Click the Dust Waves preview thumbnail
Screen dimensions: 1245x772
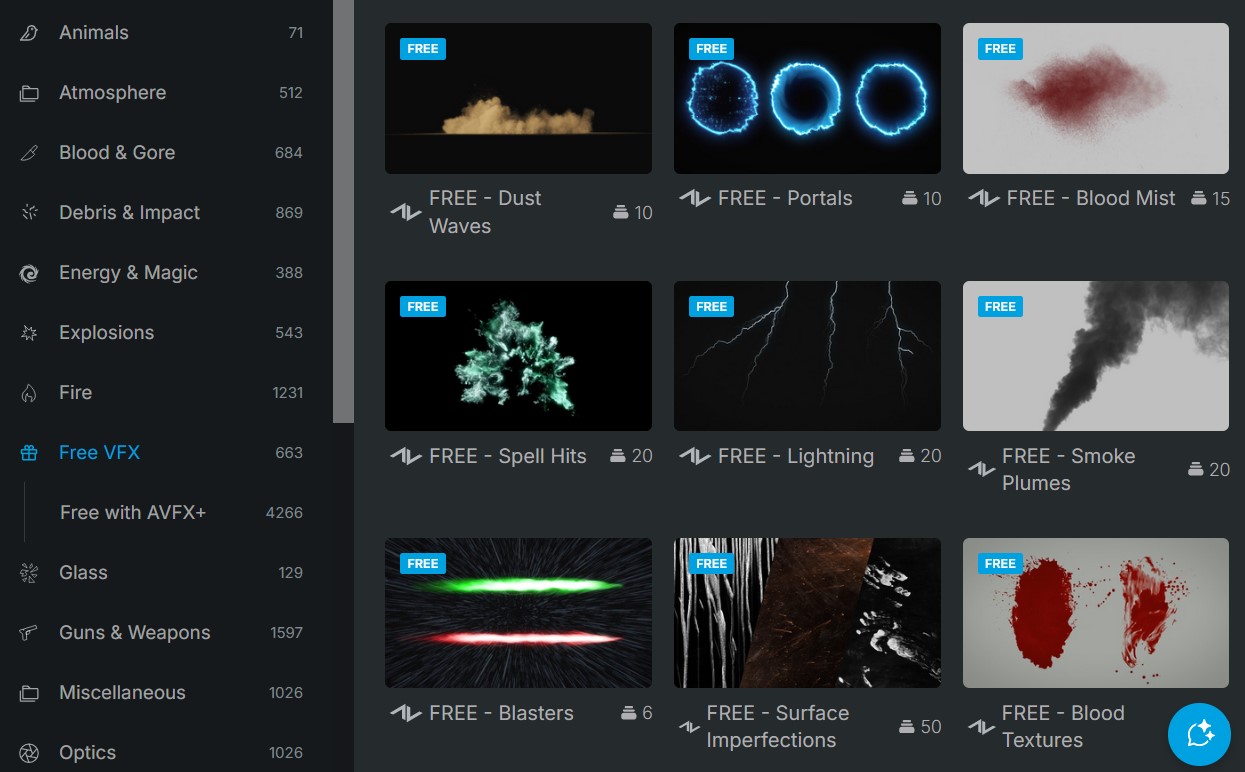[x=518, y=99]
